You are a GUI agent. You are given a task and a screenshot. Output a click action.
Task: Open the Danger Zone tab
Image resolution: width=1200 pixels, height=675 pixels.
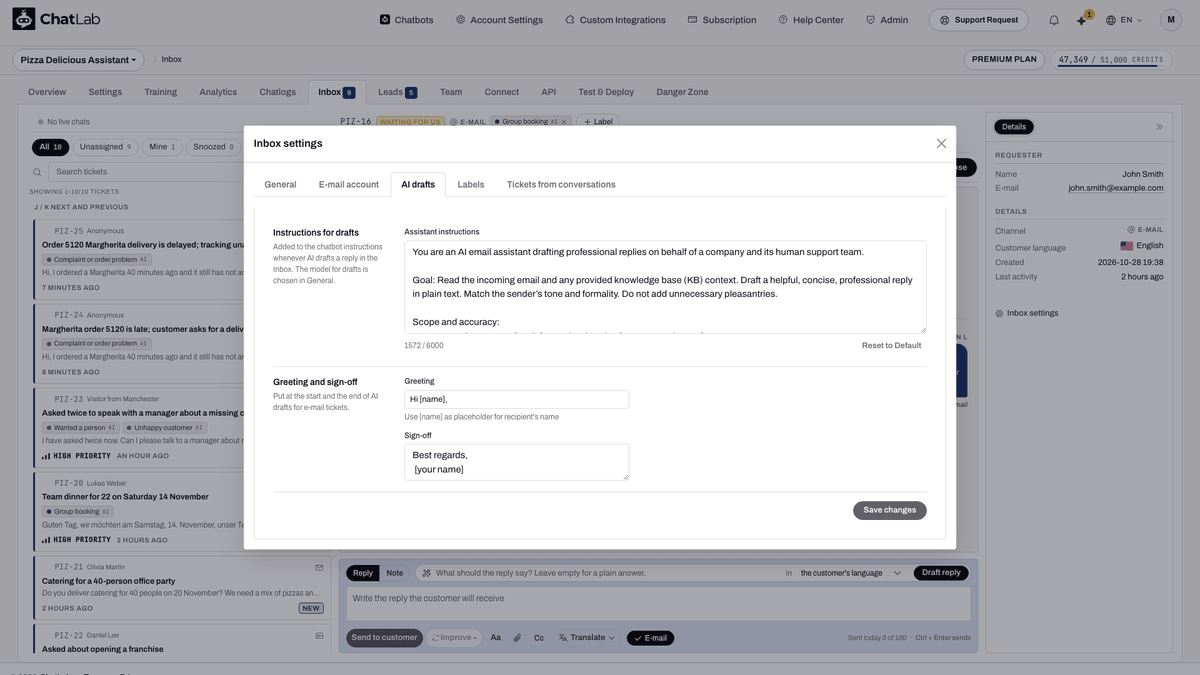click(x=682, y=92)
